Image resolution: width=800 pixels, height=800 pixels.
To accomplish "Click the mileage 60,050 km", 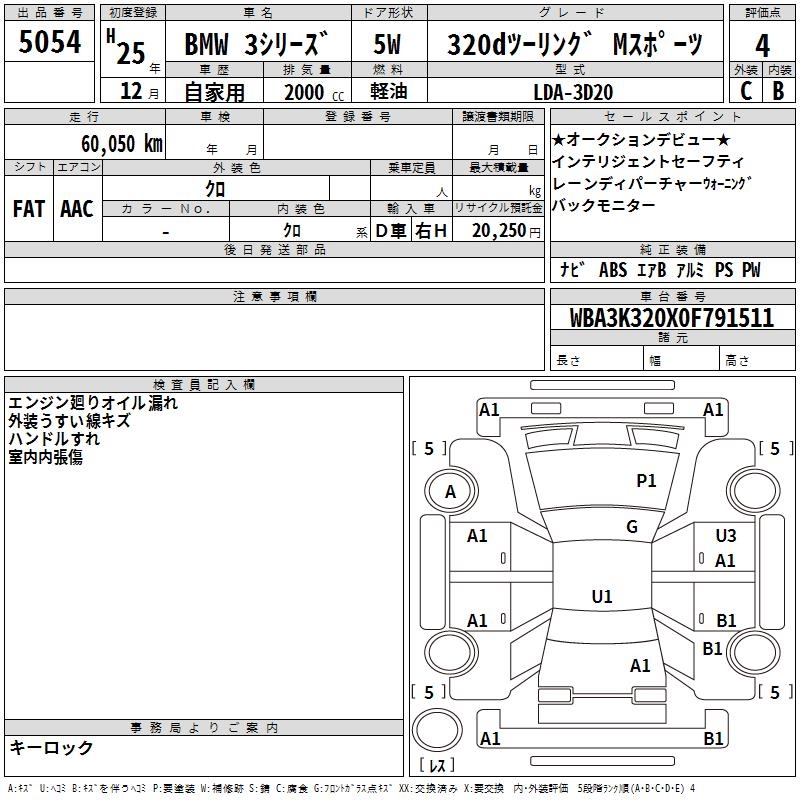I will [122, 144].
